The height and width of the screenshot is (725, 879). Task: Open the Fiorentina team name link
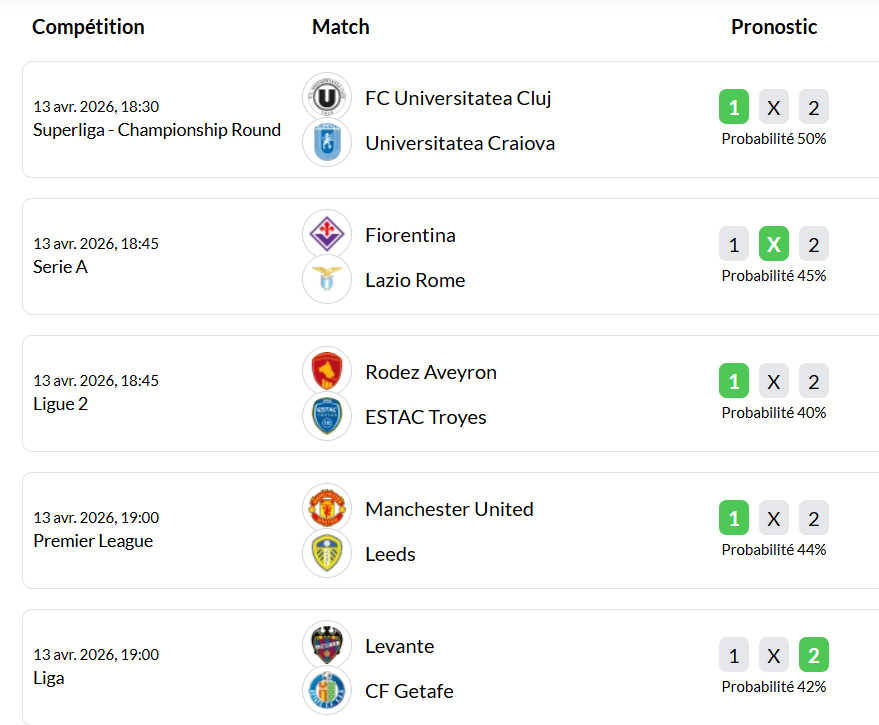(x=410, y=235)
